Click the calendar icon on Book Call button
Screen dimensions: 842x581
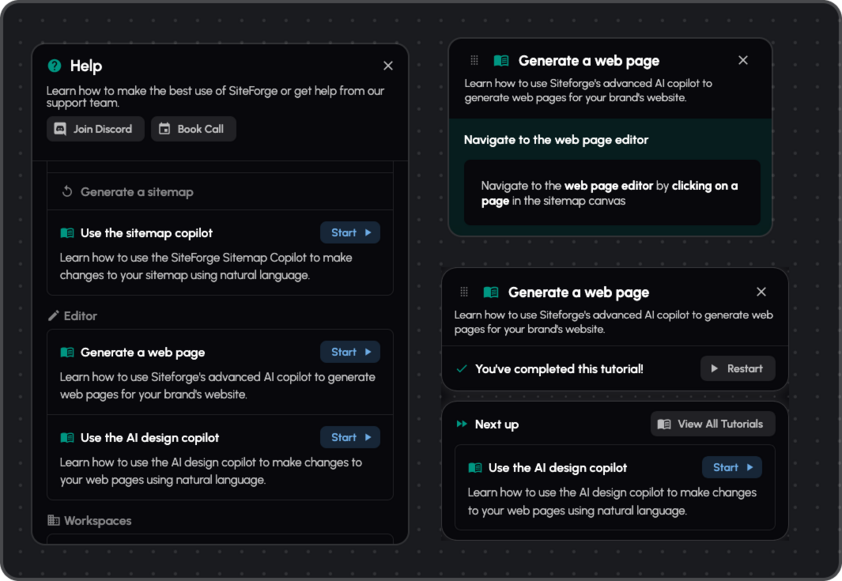tap(163, 128)
